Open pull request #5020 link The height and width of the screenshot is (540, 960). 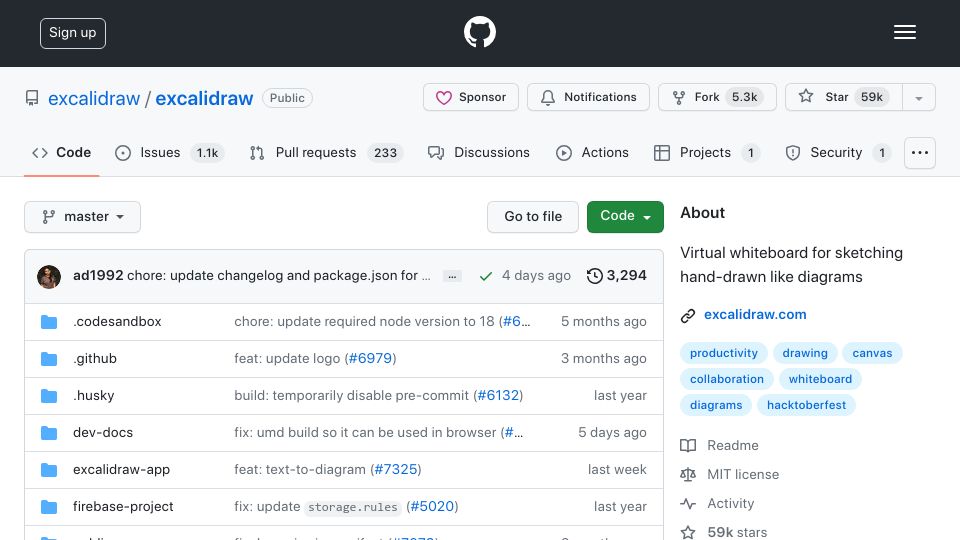(432, 506)
